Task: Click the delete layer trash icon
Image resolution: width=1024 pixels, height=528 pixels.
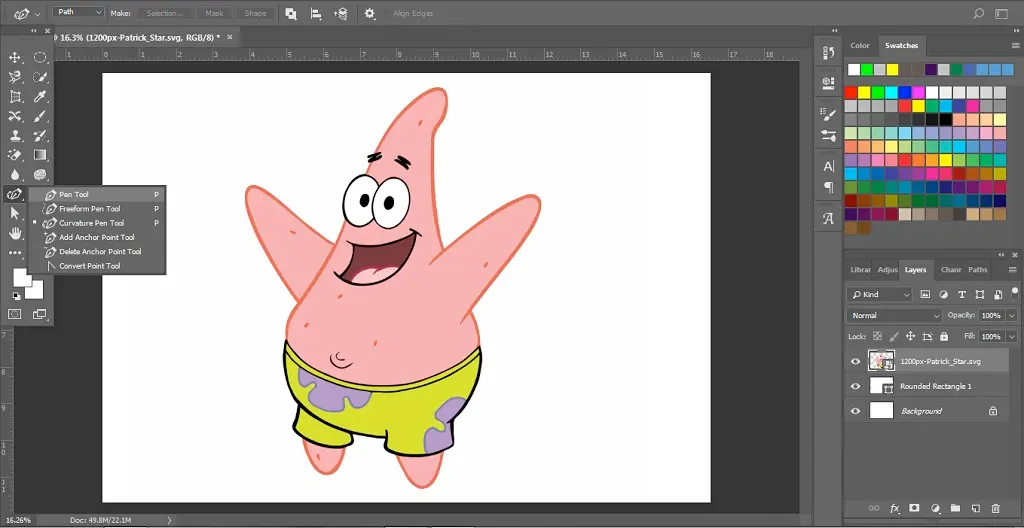Action: tap(995, 508)
